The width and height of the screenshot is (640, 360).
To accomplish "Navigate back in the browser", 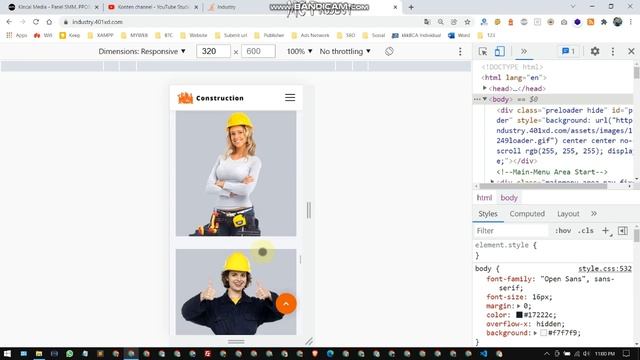I will 9,22.
